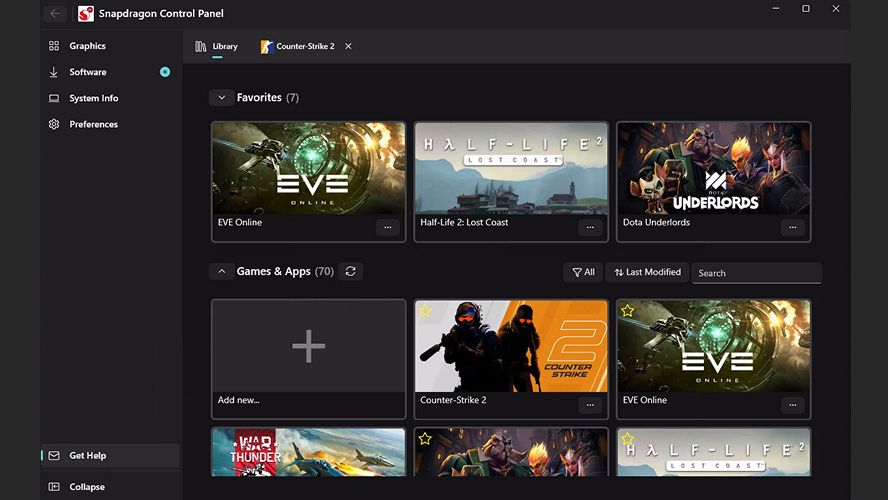Image resolution: width=888 pixels, height=500 pixels.
Task: Collapse the Favorites section chevron
Action: (222, 97)
